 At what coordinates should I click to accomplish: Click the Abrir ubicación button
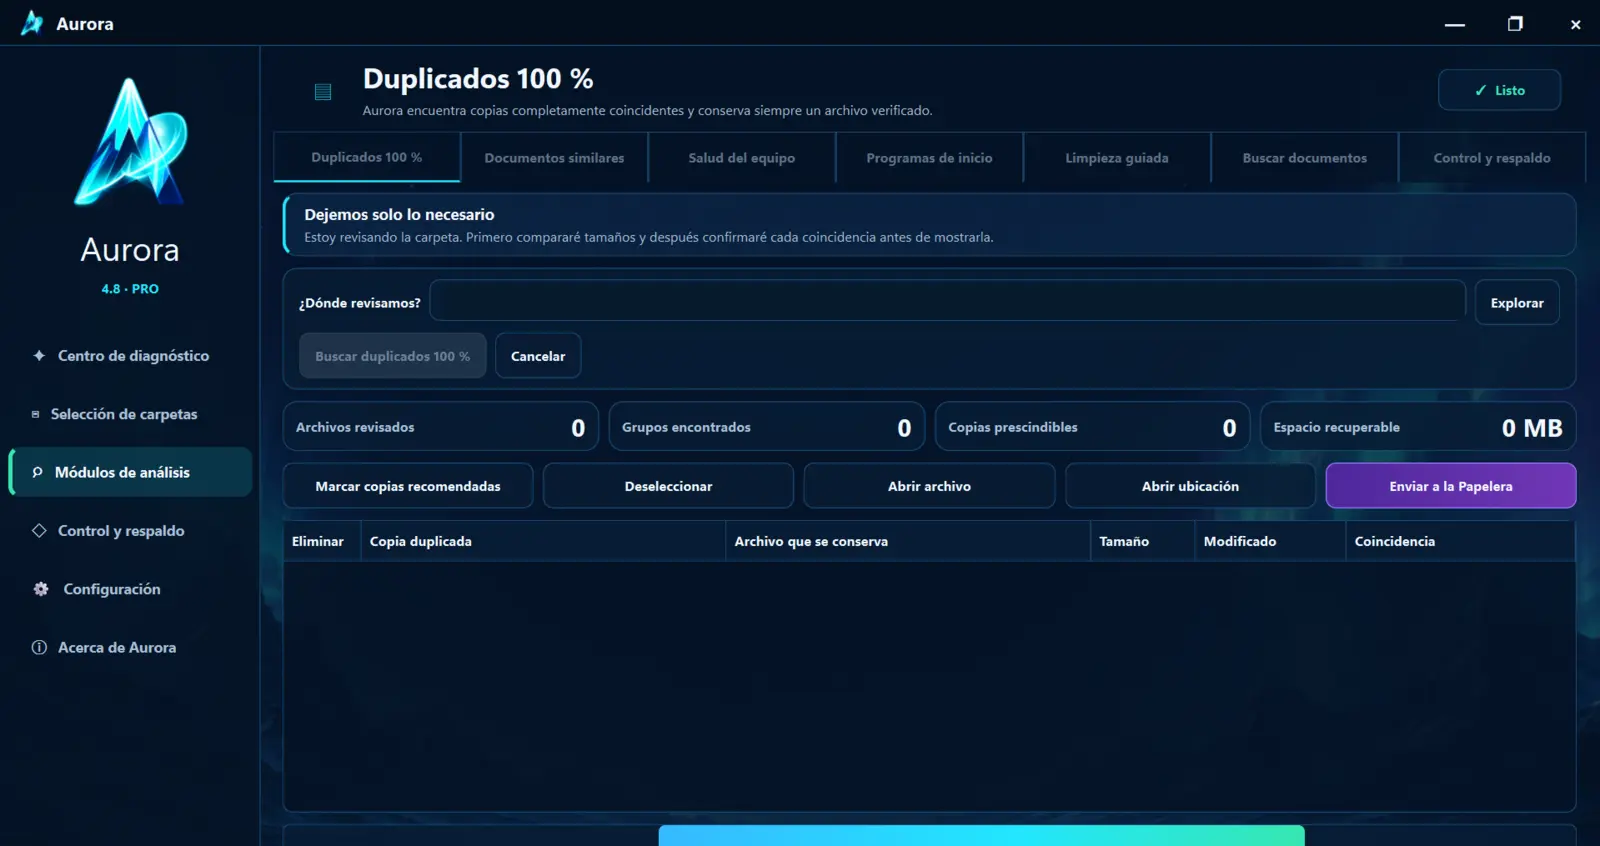(1190, 486)
